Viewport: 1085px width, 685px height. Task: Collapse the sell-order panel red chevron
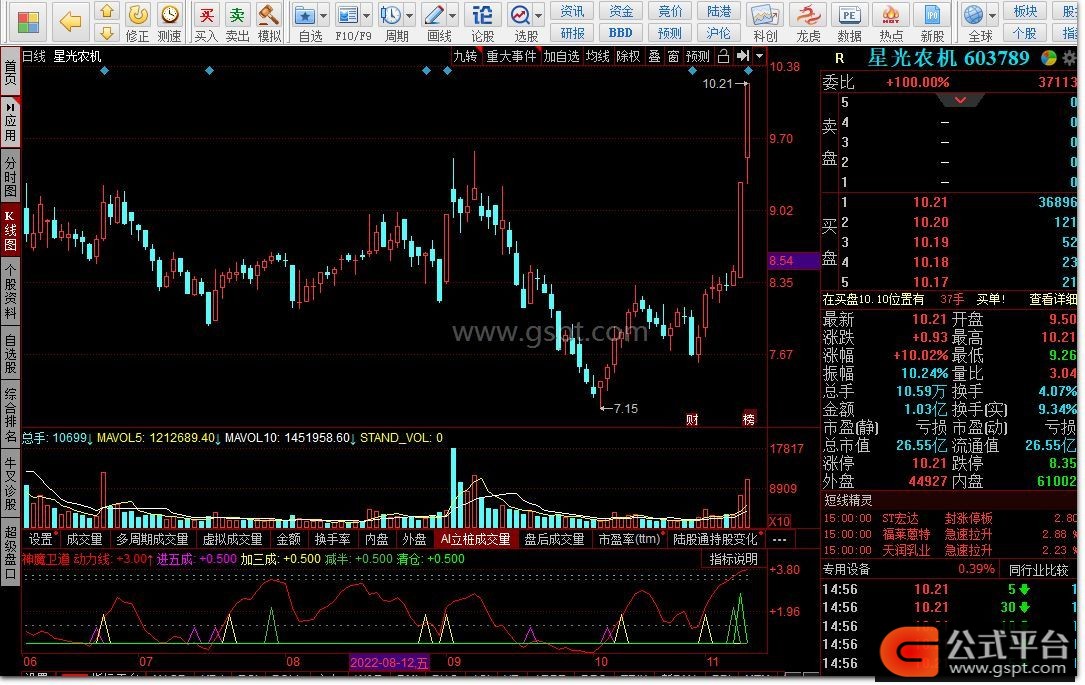click(960, 101)
